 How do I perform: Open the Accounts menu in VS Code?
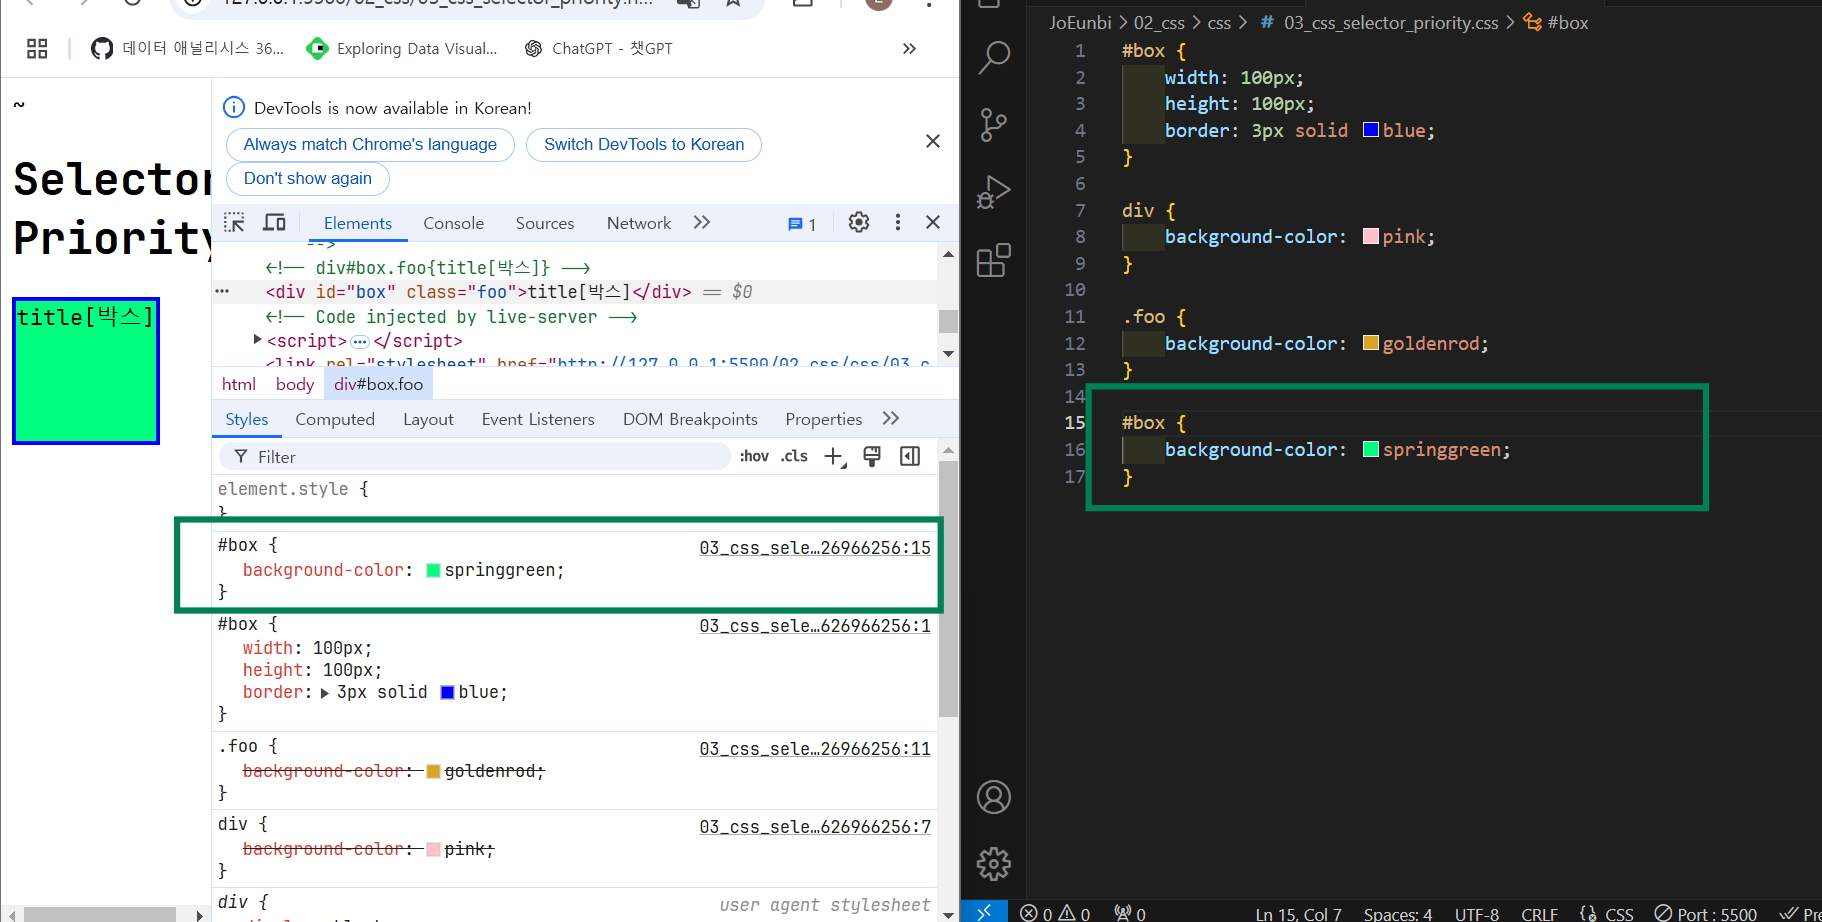[993, 797]
